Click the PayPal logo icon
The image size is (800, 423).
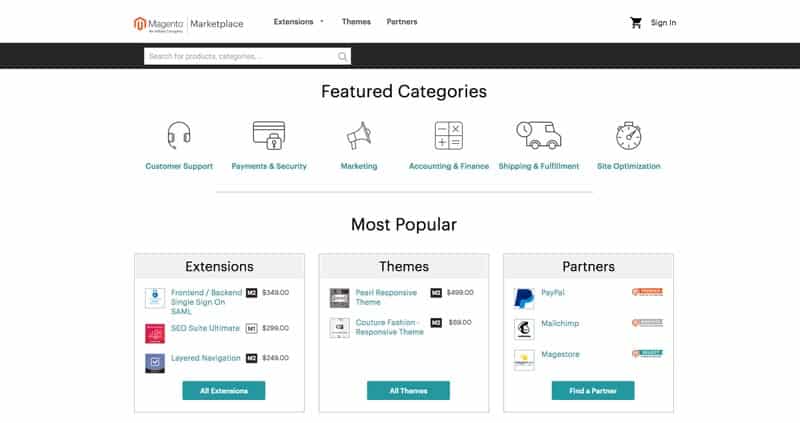click(524, 298)
